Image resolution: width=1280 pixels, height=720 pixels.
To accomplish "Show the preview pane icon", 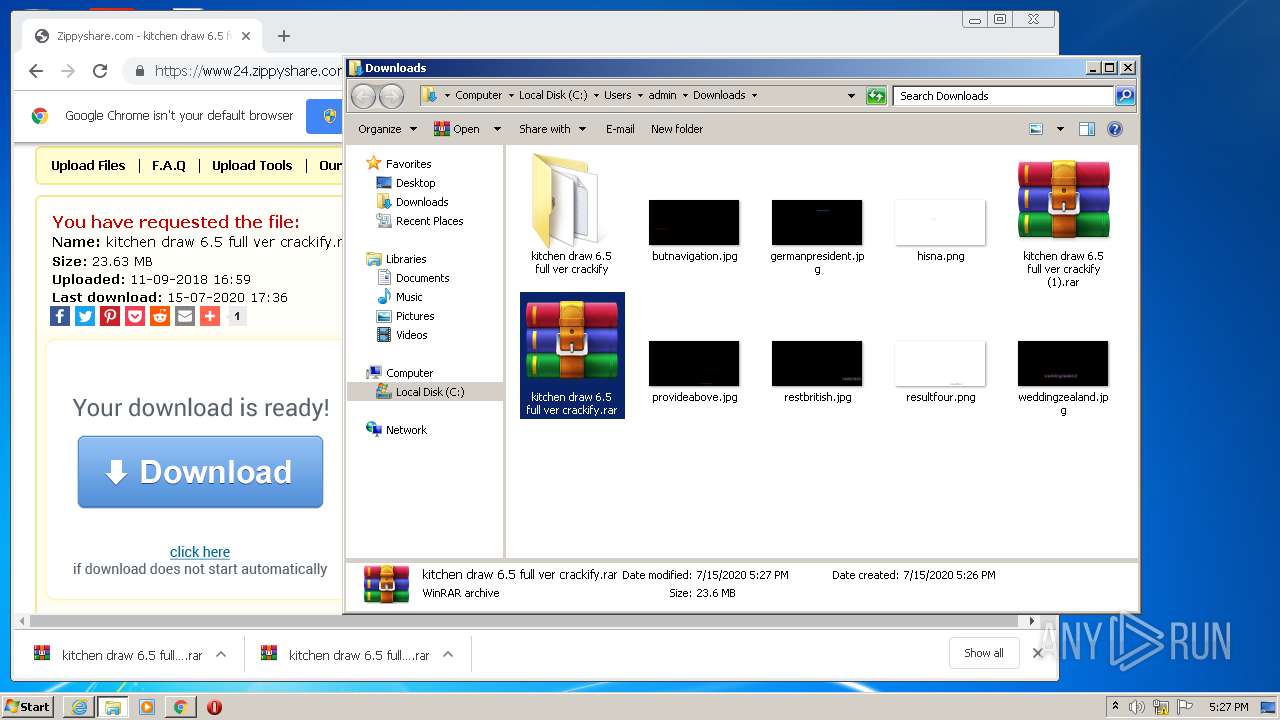I will click(1087, 129).
